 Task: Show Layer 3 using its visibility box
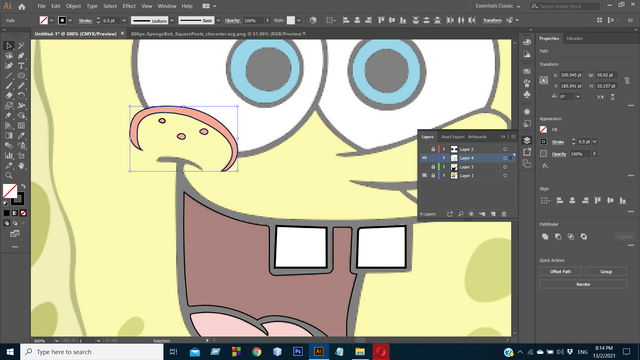tap(424, 167)
